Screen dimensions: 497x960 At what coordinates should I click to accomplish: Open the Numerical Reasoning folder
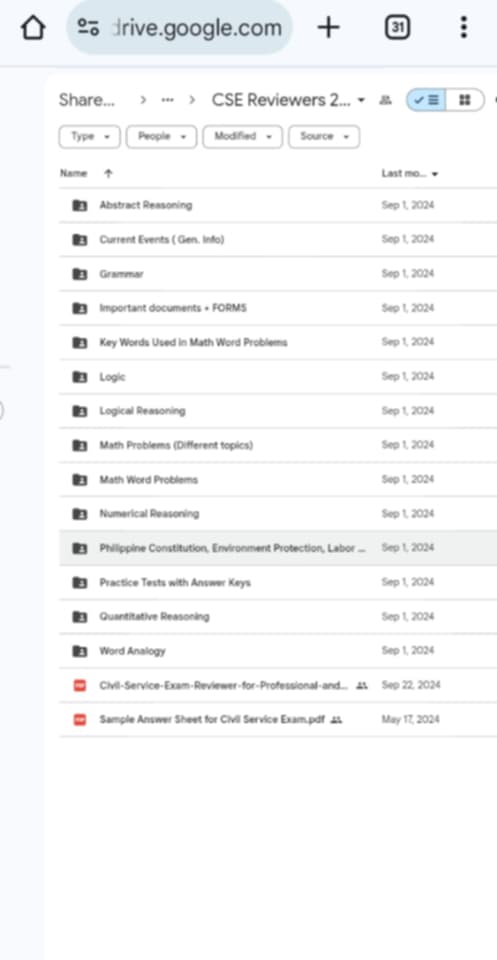pos(149,514)
